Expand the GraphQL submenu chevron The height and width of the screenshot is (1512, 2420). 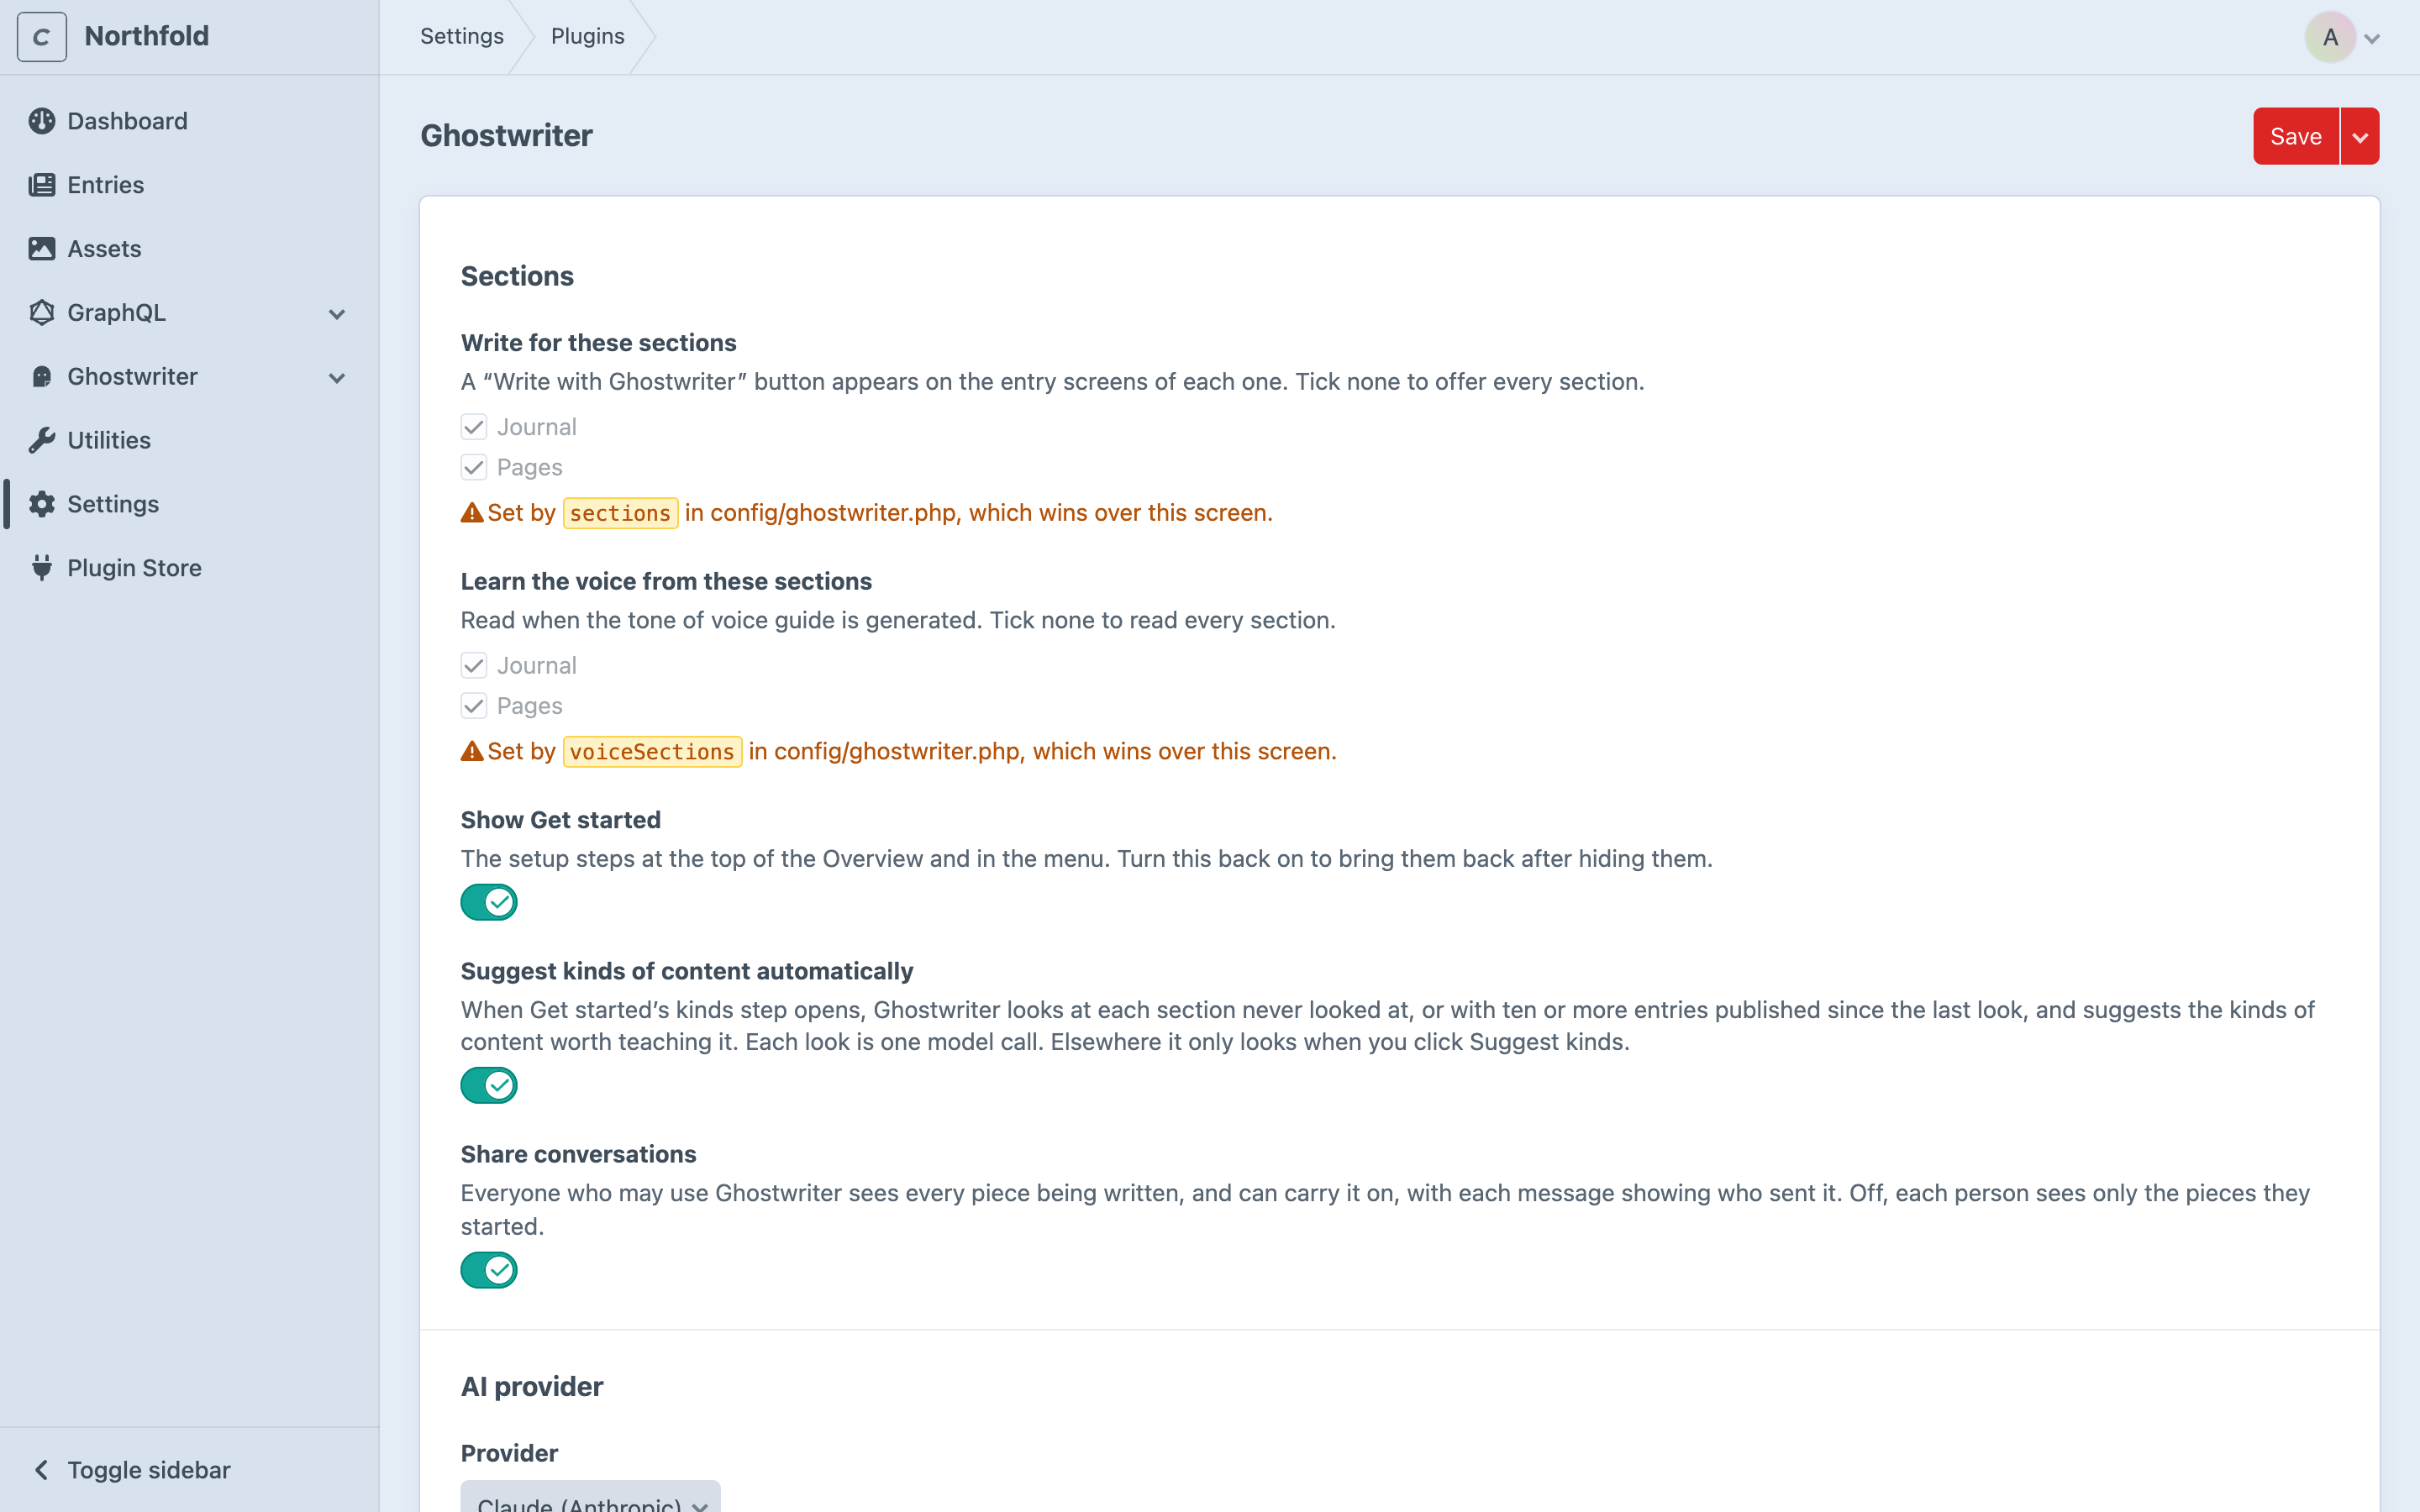pos(337,314)
